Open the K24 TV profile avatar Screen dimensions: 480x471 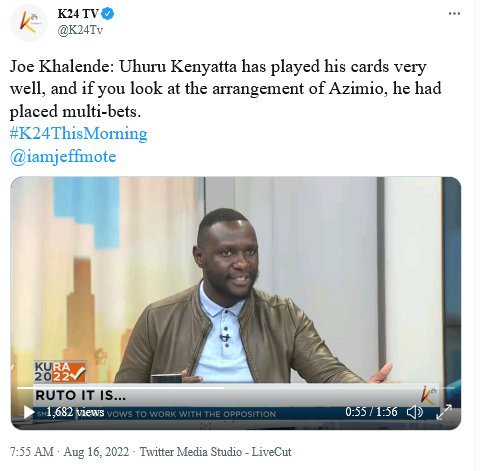pyautogui.click(x=28, y=24)
